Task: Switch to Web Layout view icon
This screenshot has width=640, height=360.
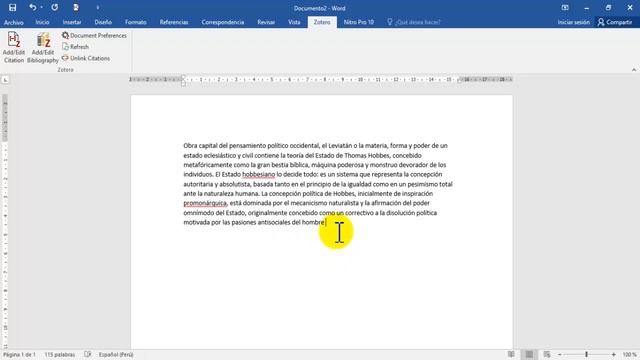Action: [547, 354]
